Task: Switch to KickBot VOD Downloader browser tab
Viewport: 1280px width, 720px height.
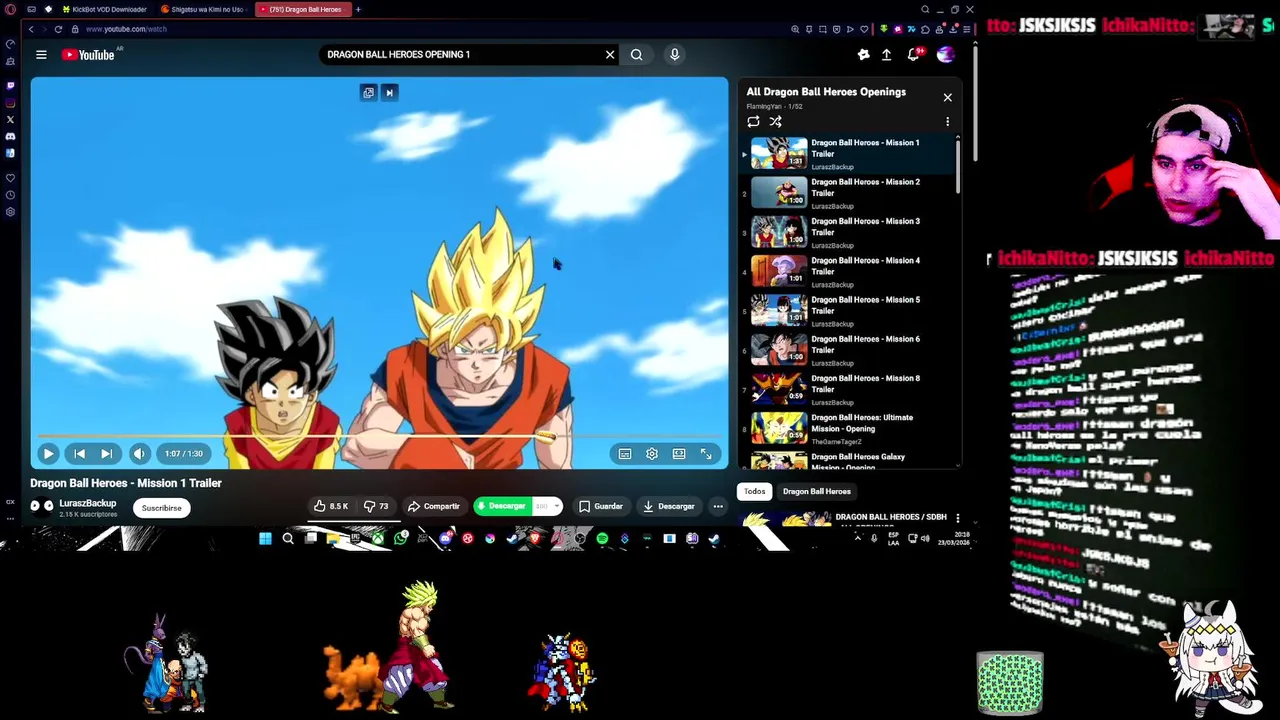Action: (x=103, y=9)
